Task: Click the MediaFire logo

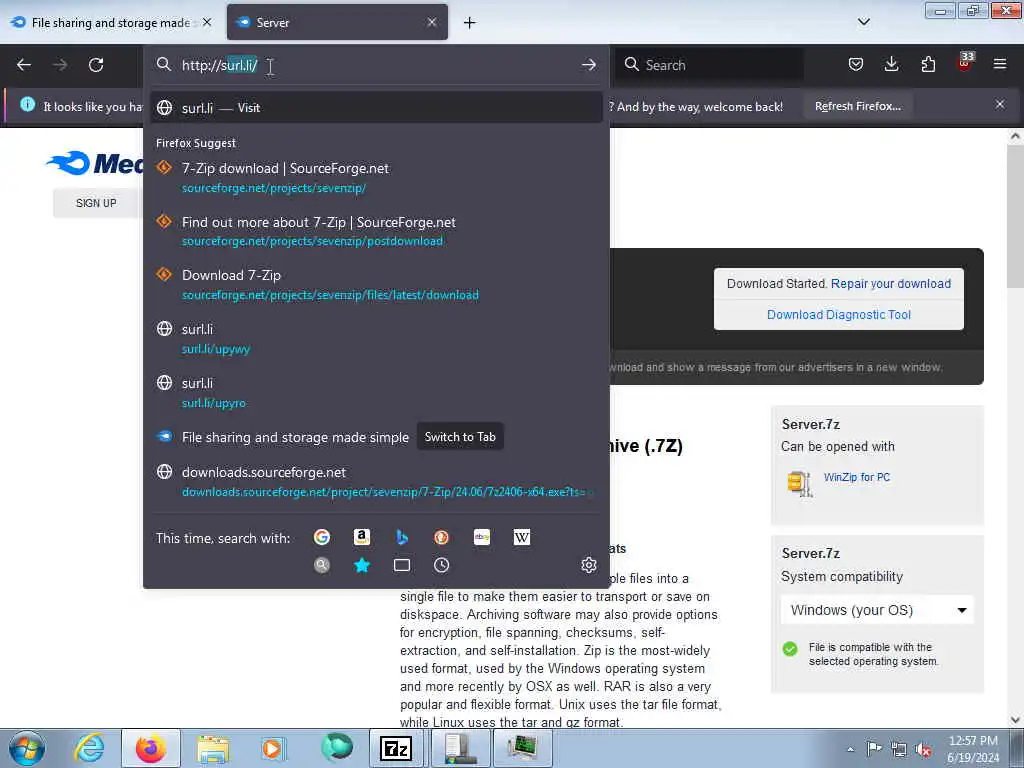Action: click(x=95, y=163)
